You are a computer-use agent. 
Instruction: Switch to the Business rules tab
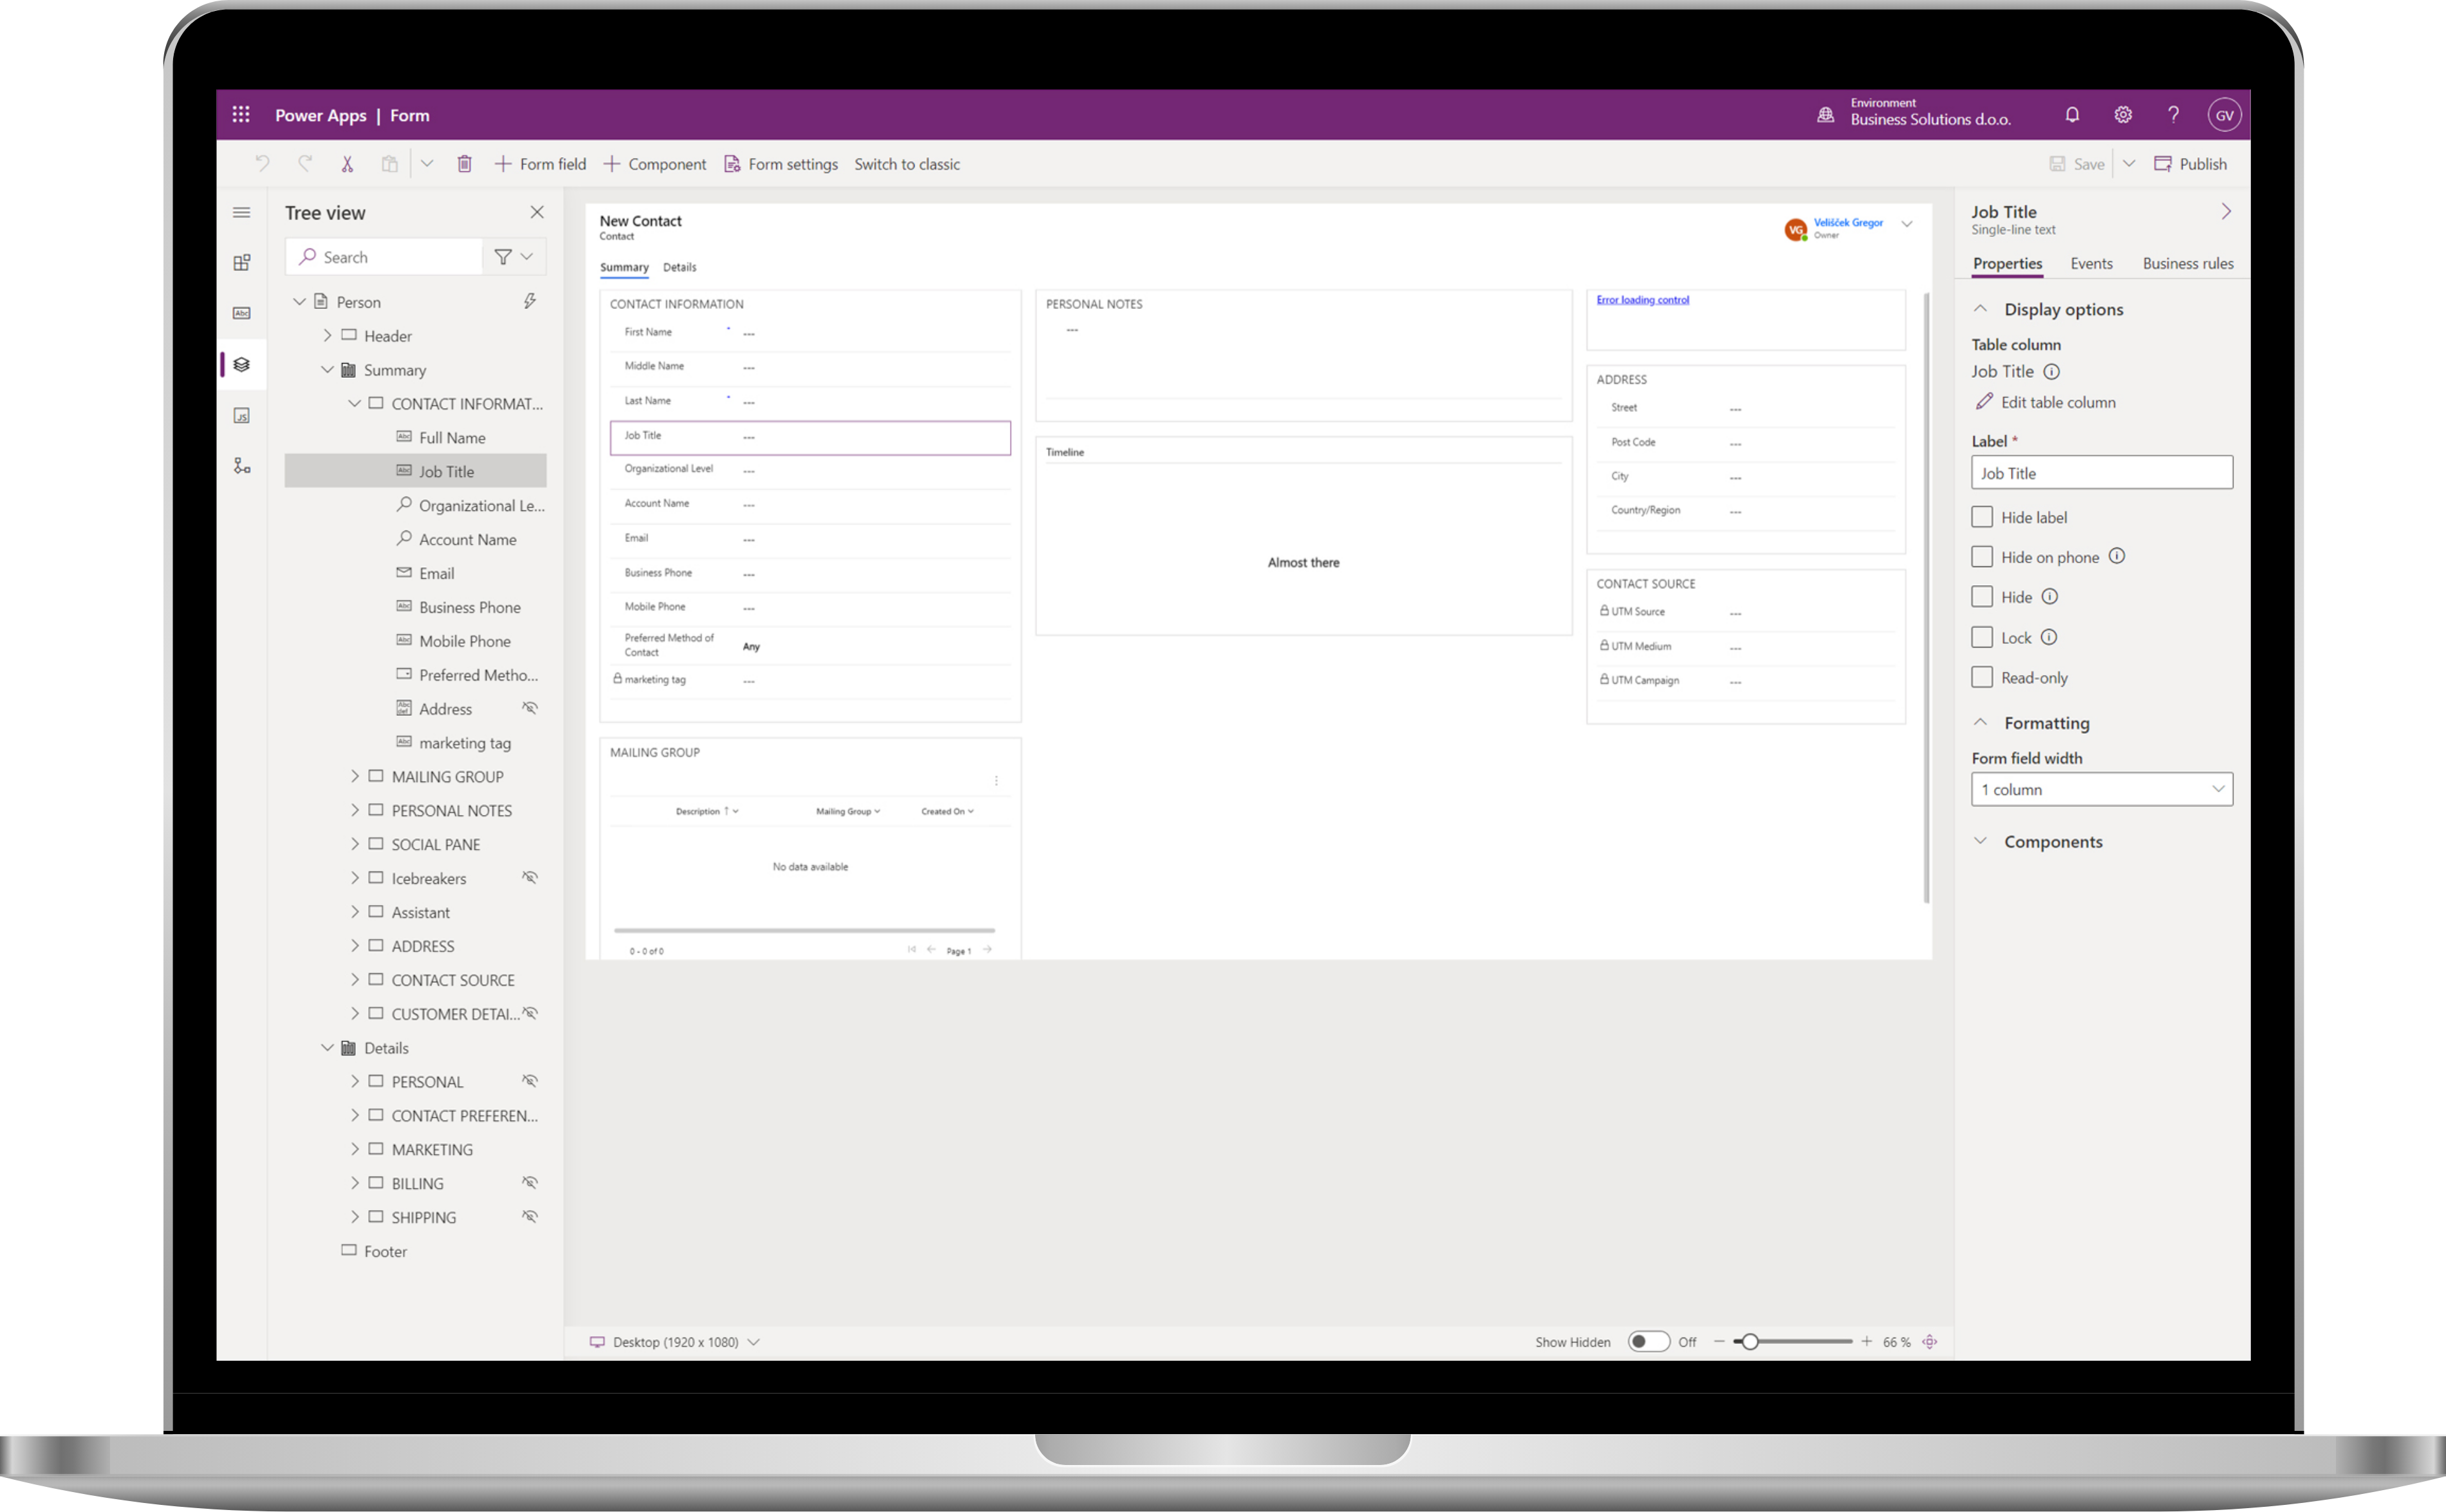(2187, 263)
